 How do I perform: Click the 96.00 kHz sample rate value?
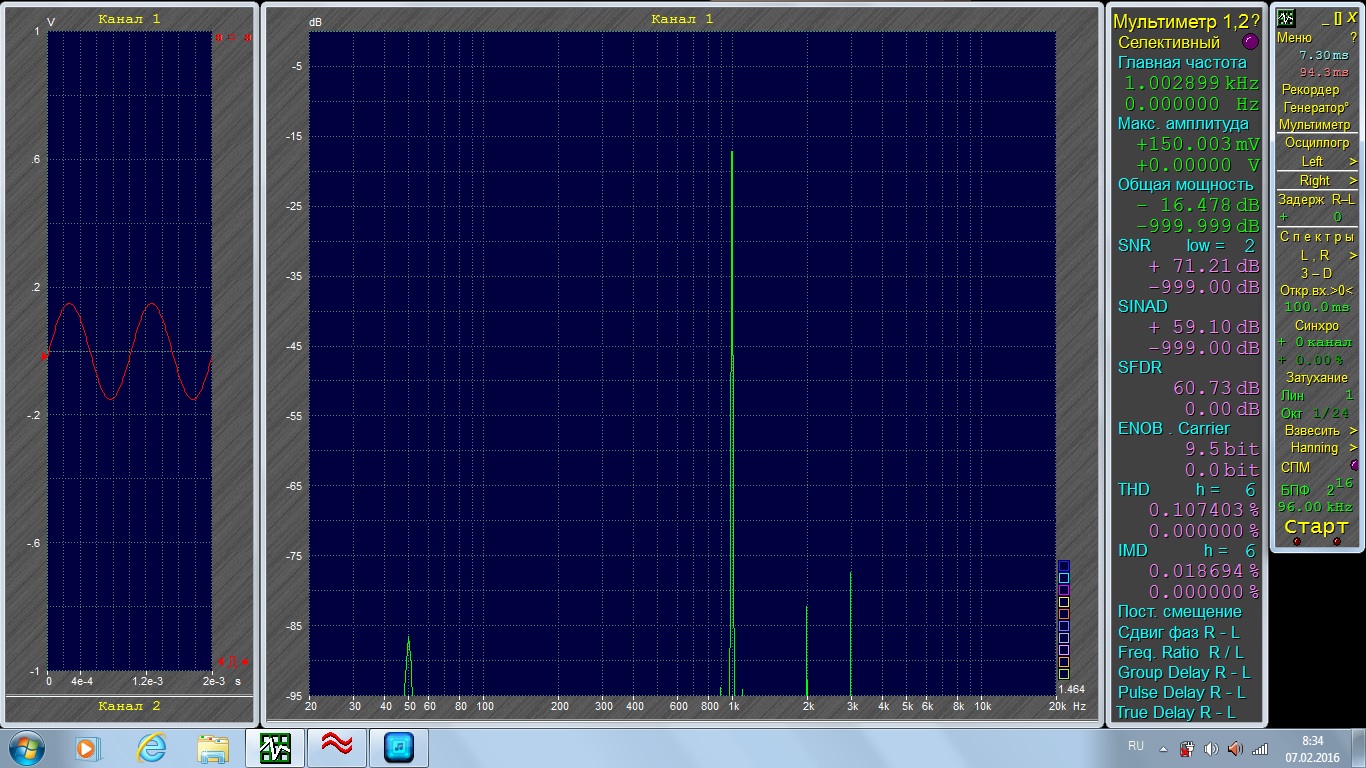click(1316, 507)
